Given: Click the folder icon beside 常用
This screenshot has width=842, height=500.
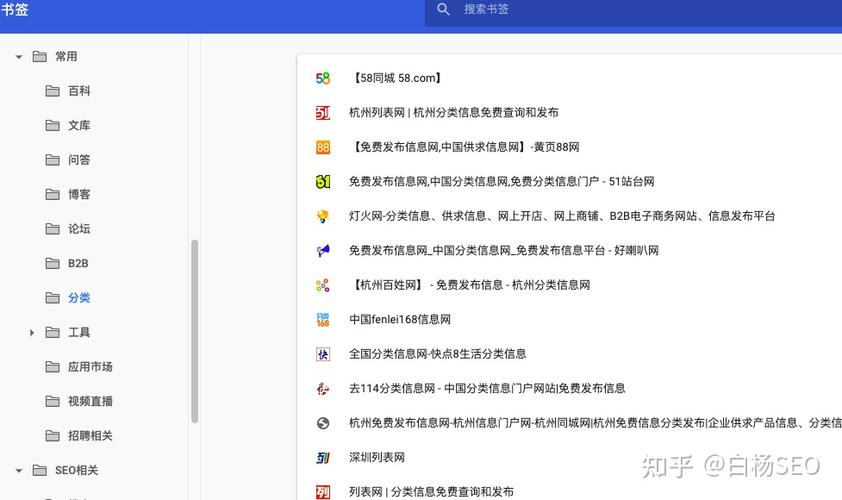Looking at the screenshot, I should (x=40, y=56).
